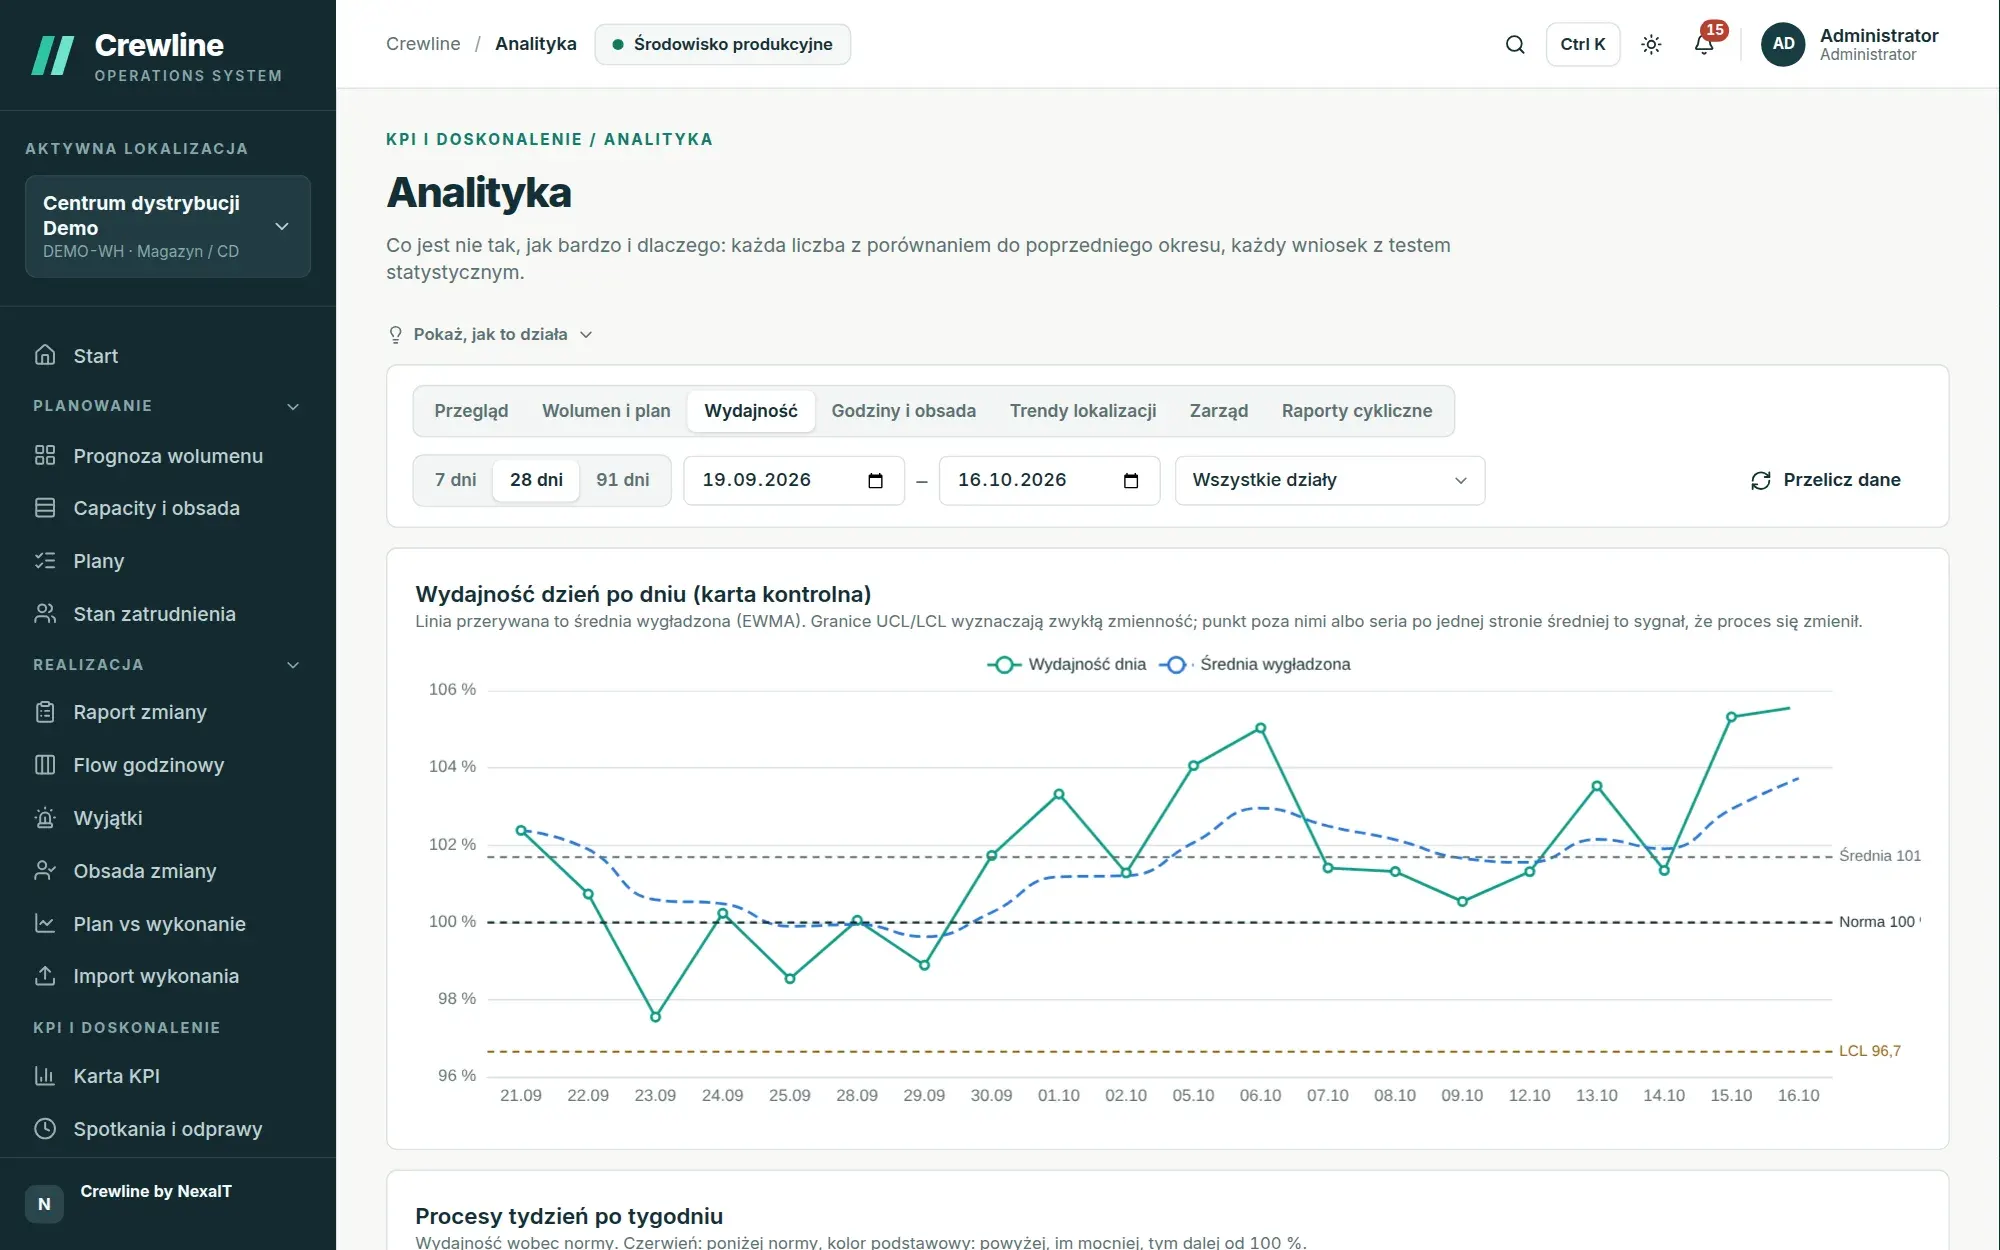Screen dimensions: 2000x1250
Task: Open the Zarząd tab
Action: (1218, 411)
